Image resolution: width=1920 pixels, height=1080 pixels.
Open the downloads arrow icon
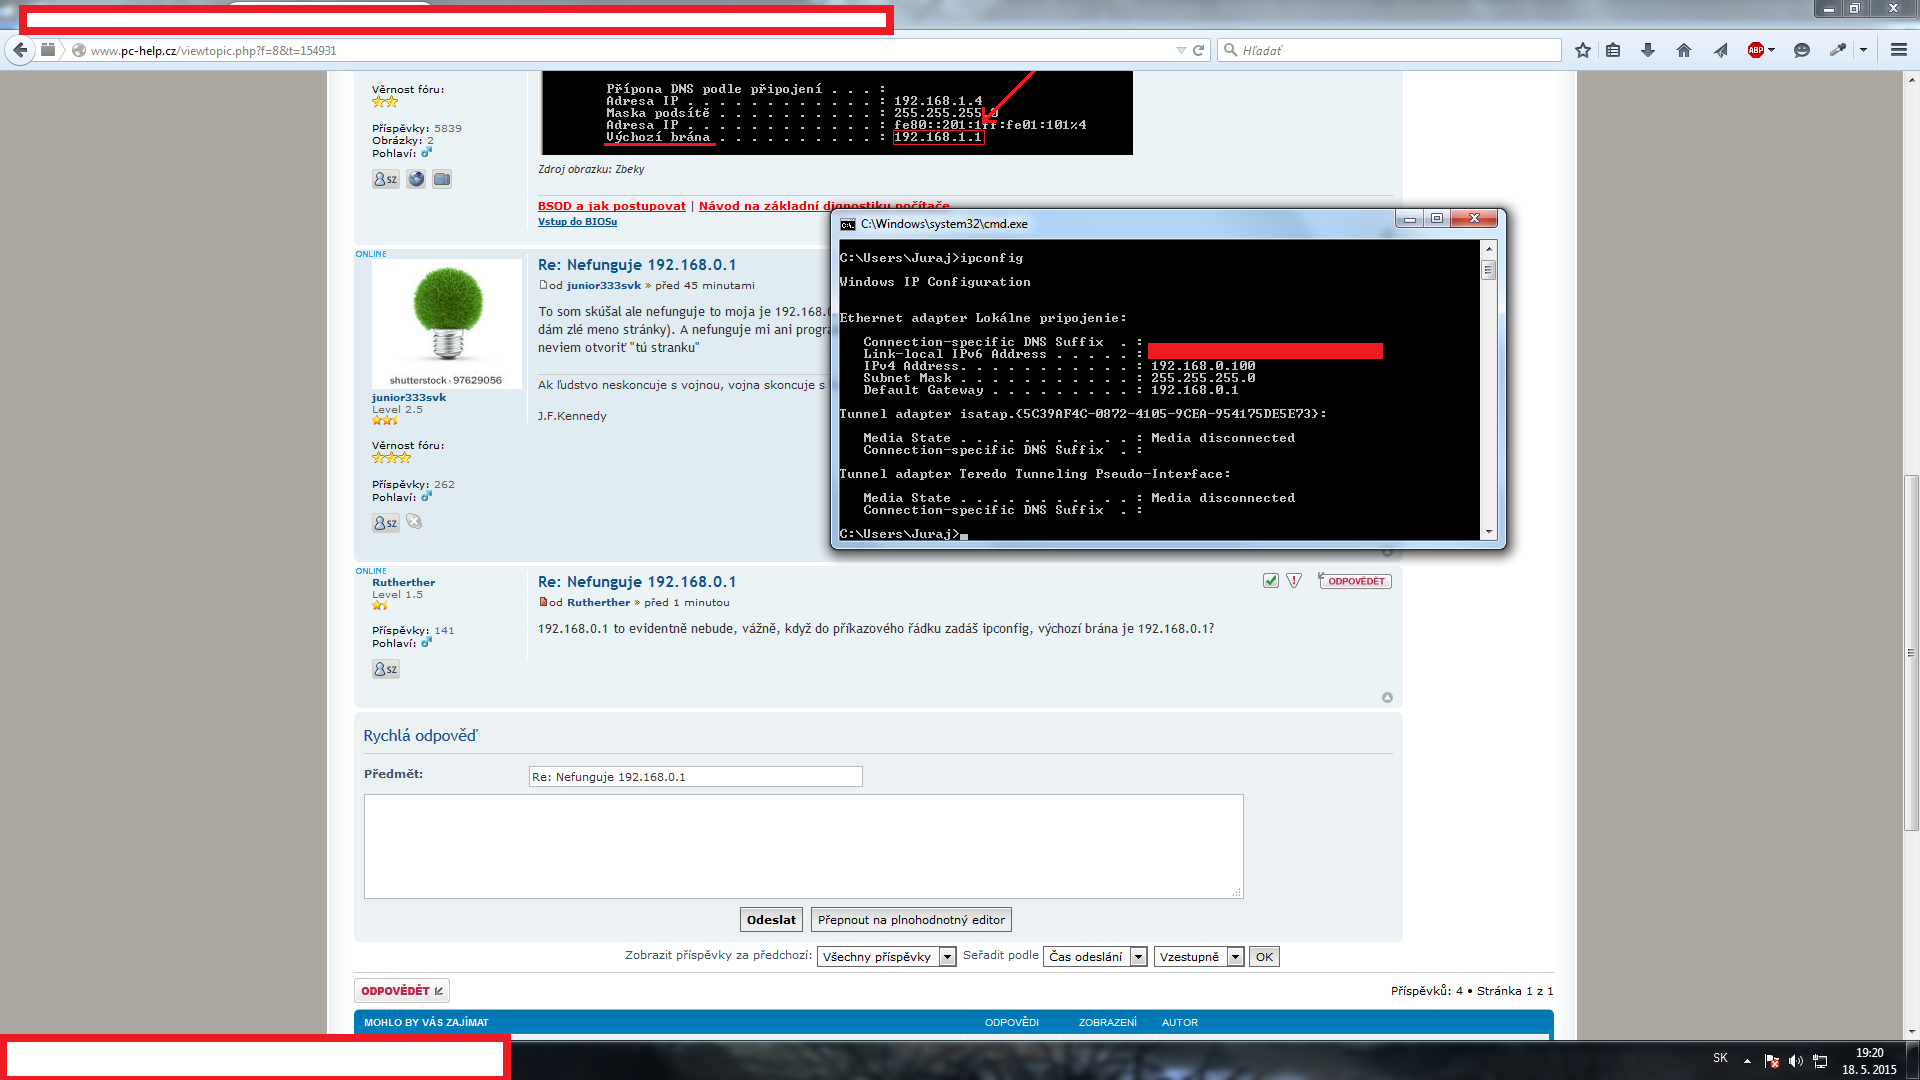click(1648, 50)
